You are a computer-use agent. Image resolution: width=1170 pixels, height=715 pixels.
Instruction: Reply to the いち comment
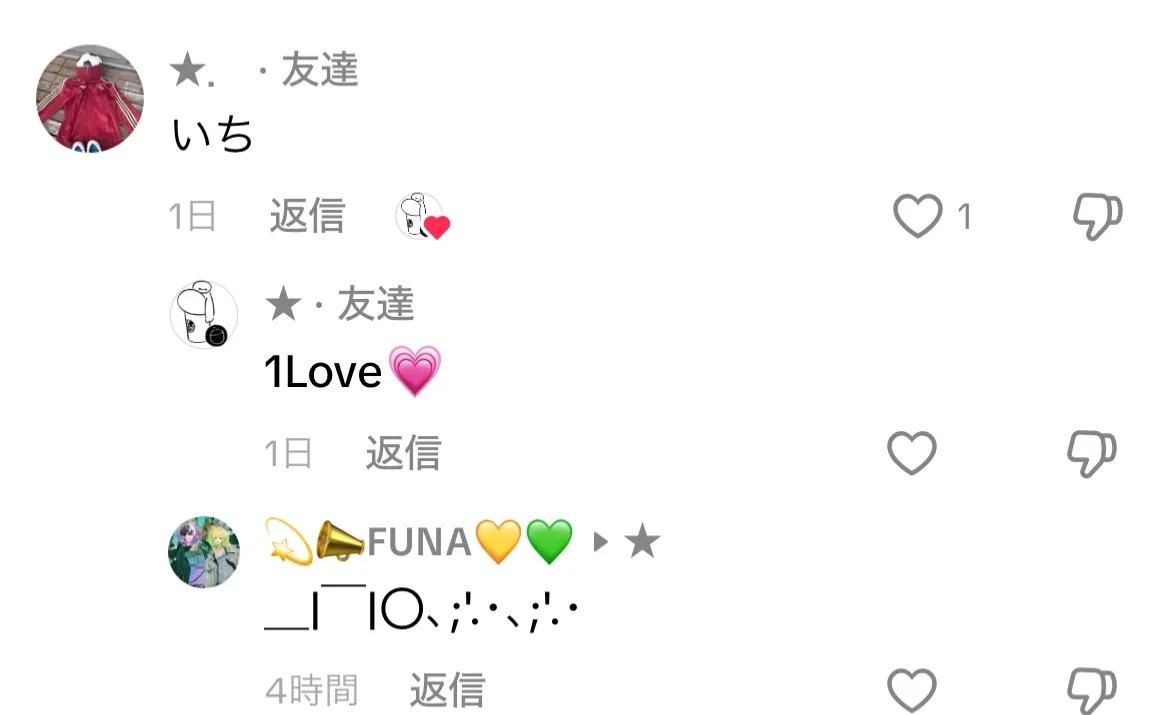[307, 216]
